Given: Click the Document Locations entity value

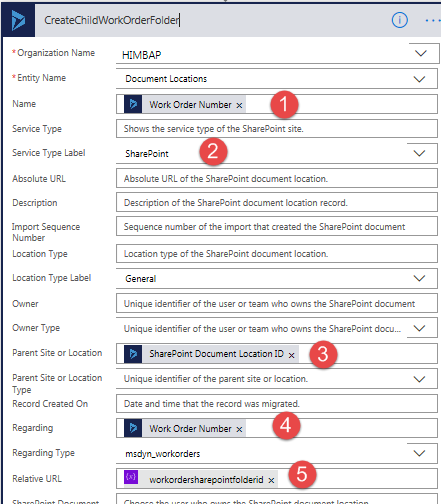Looking at the screenshot, I should click(x=166, y=79).
